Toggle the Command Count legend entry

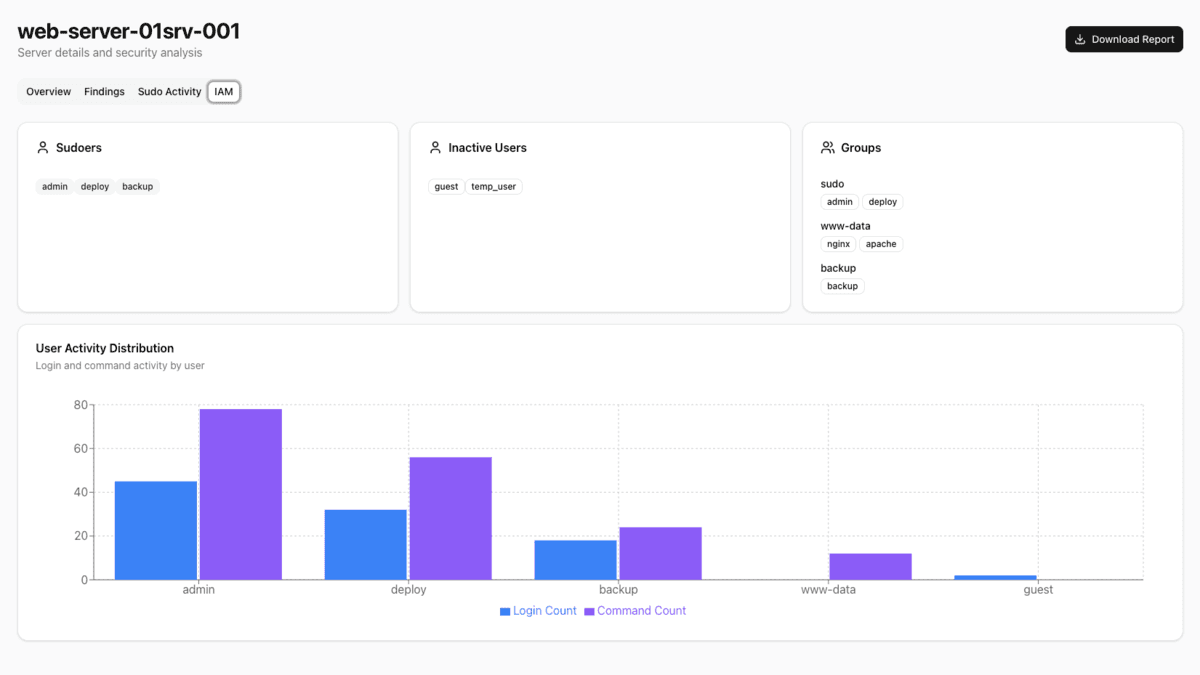635,610
